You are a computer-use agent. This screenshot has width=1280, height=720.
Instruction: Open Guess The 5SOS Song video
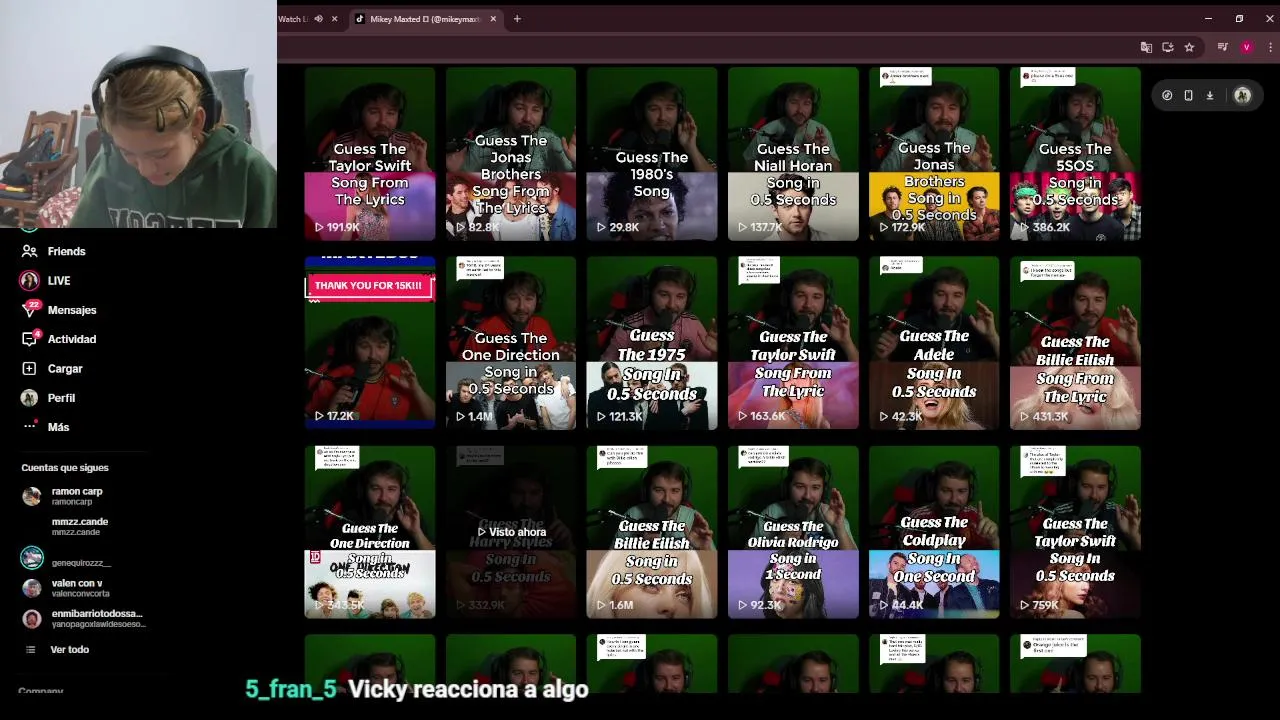[1075, 154]
